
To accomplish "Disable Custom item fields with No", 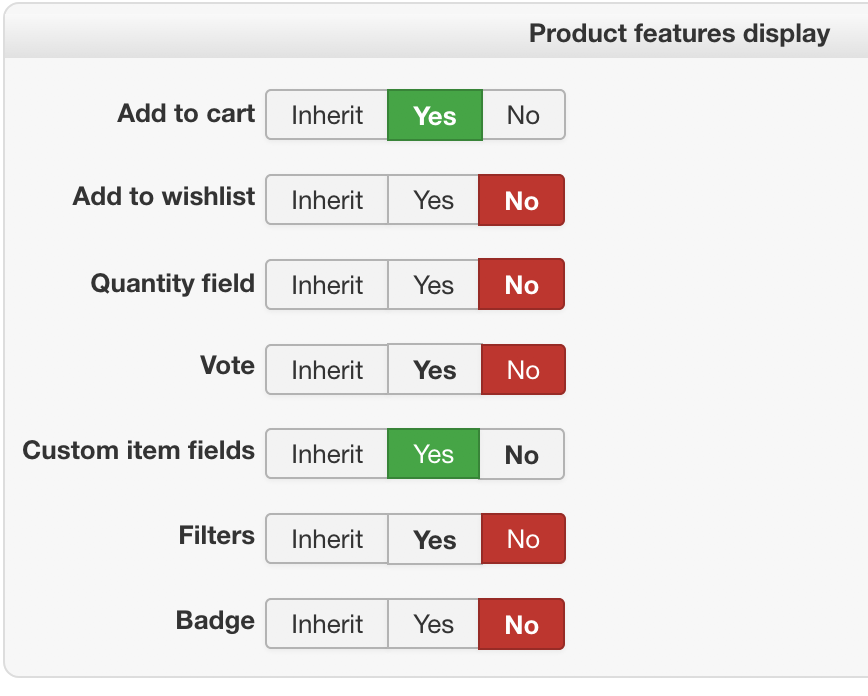I will [x=521, y=454].
